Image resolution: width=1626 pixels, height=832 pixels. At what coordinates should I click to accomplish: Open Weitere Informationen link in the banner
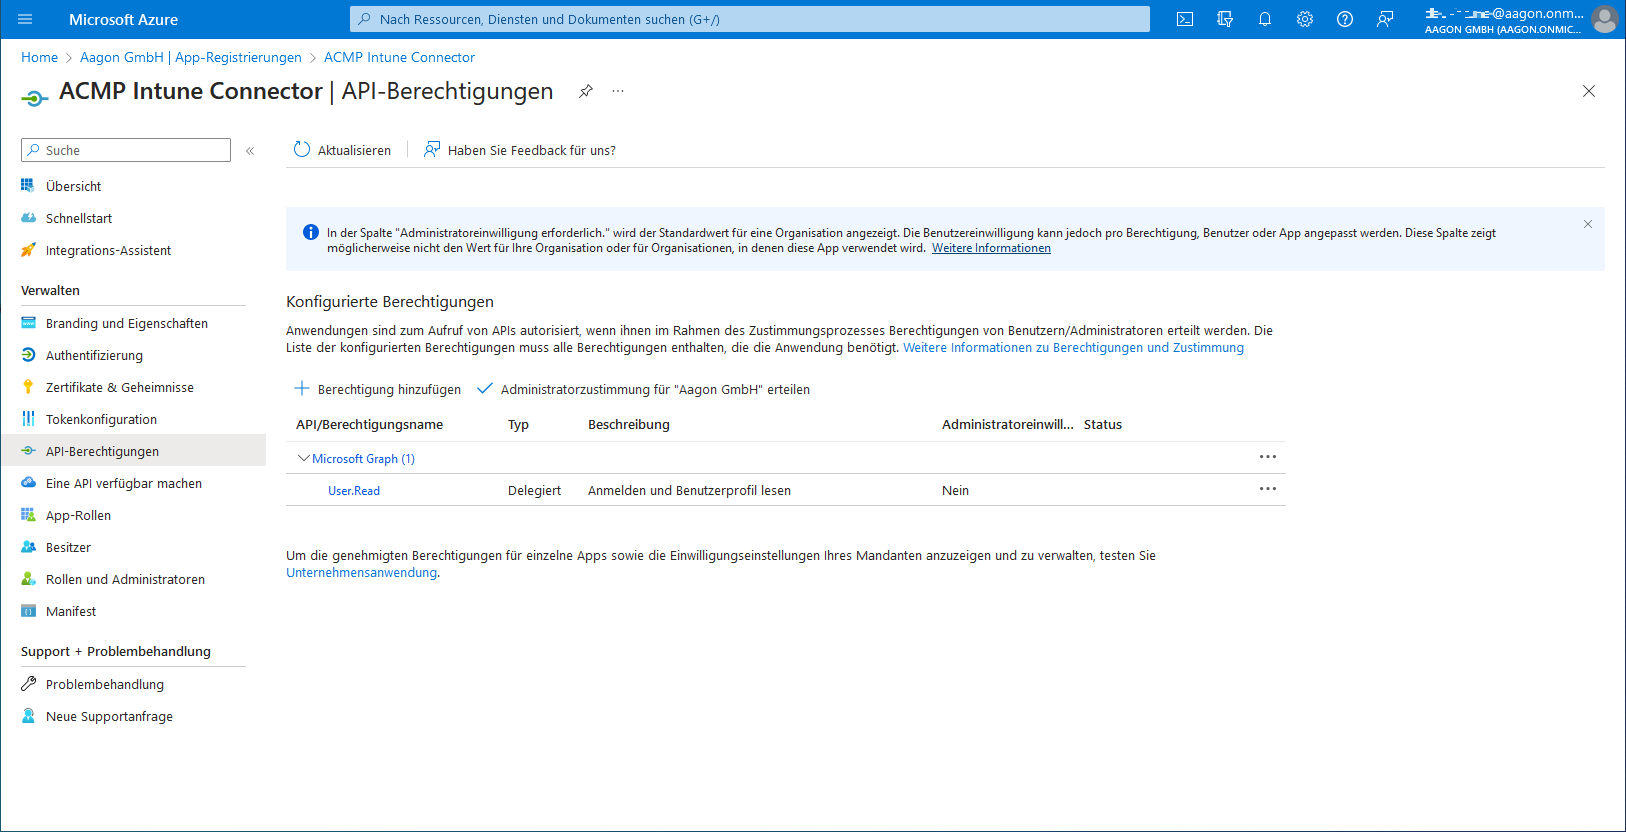[991, 248]
